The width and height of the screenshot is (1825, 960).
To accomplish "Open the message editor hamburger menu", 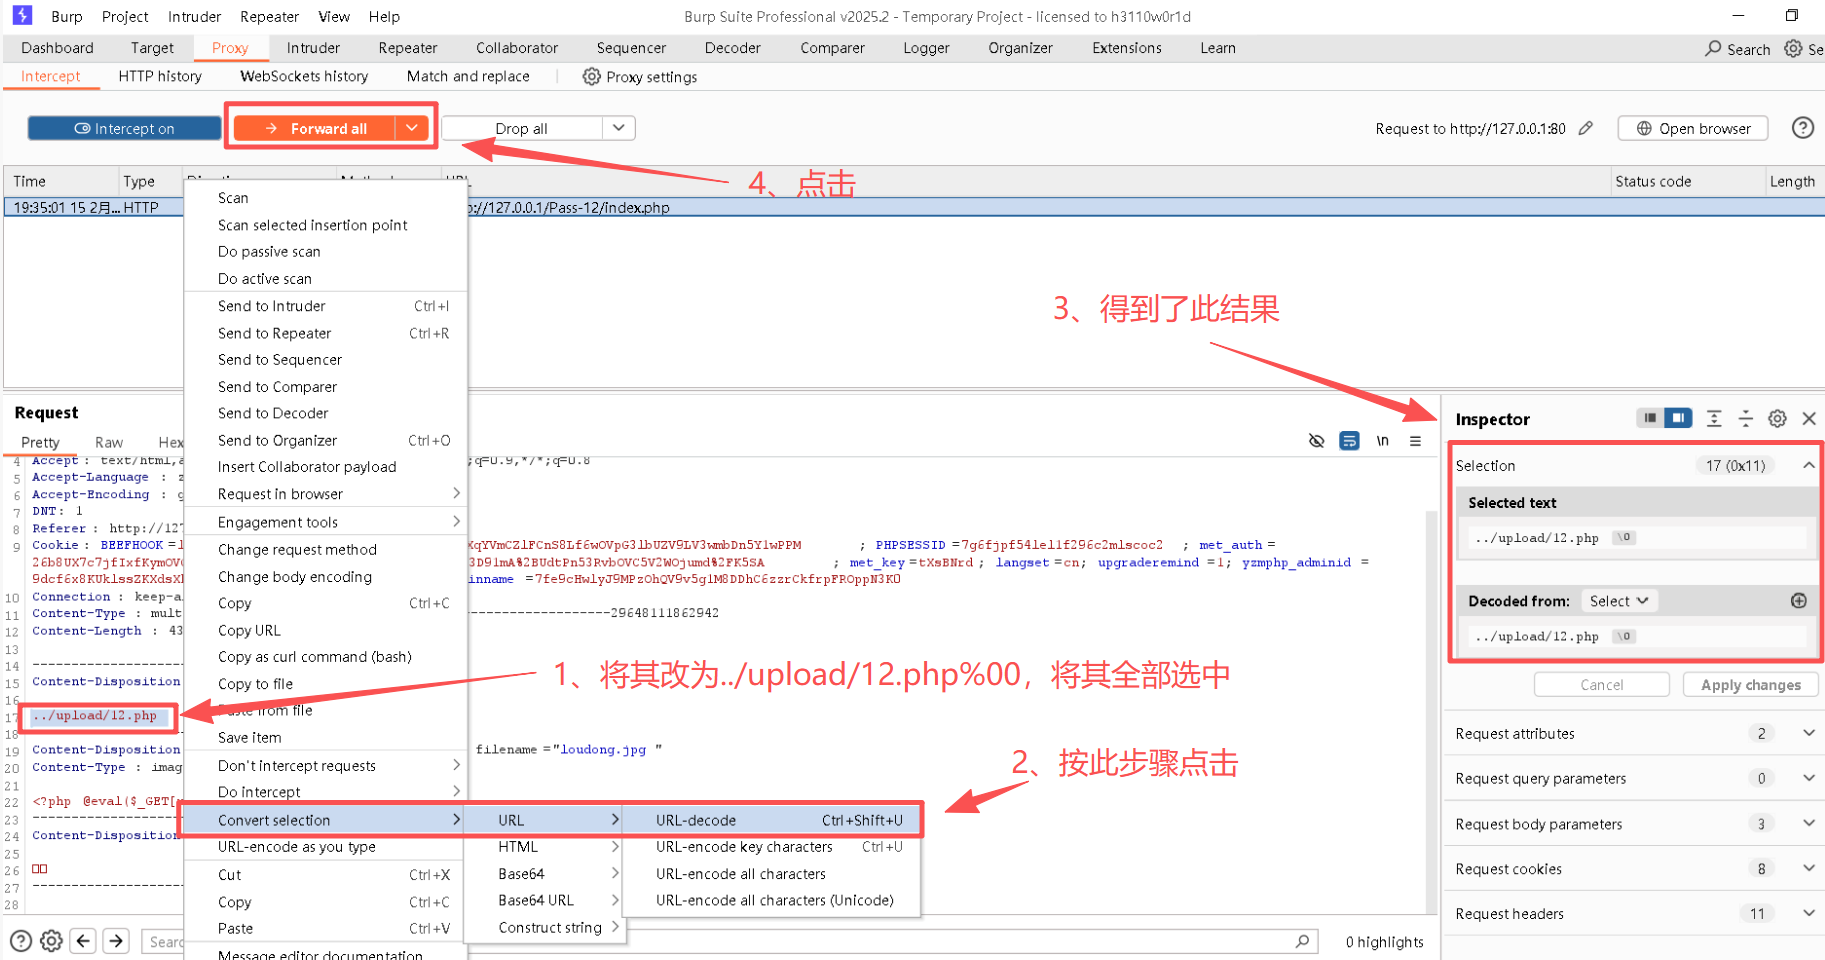I will [x=1415, y=441].
